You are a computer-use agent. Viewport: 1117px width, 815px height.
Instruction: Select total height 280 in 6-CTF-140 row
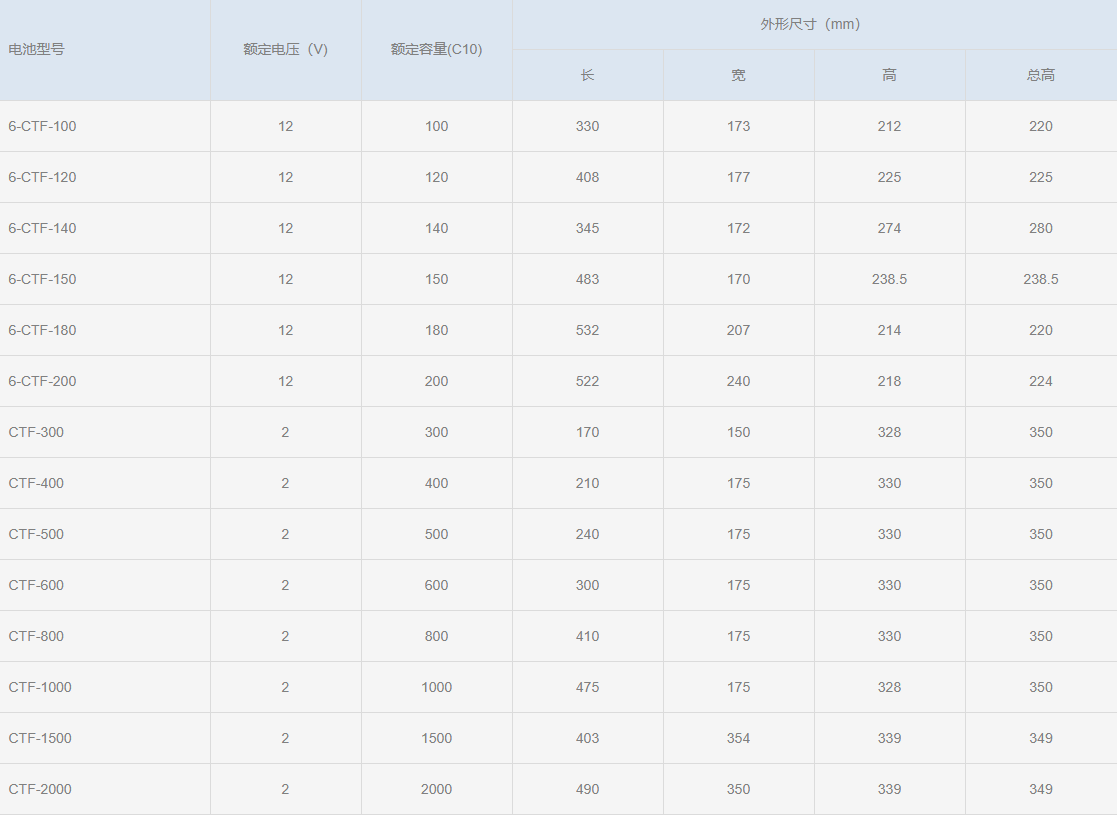click(1040, 228)
